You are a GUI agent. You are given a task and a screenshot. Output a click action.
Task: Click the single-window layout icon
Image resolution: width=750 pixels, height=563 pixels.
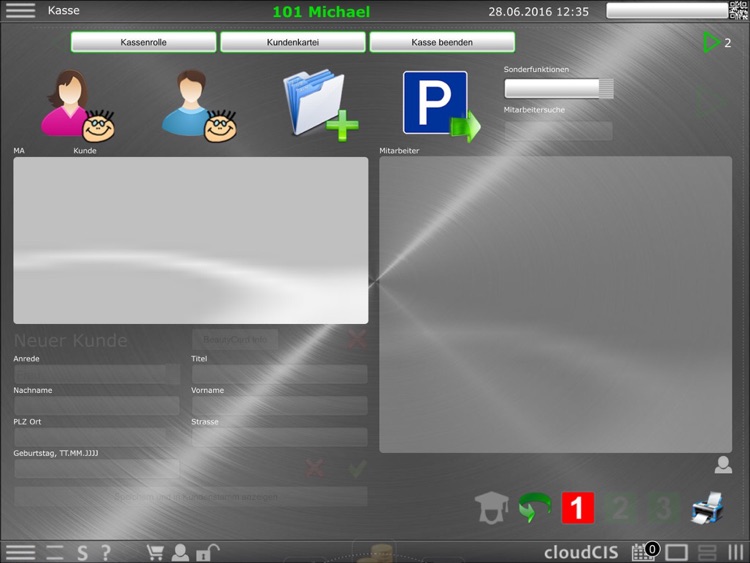coord(676,552)
